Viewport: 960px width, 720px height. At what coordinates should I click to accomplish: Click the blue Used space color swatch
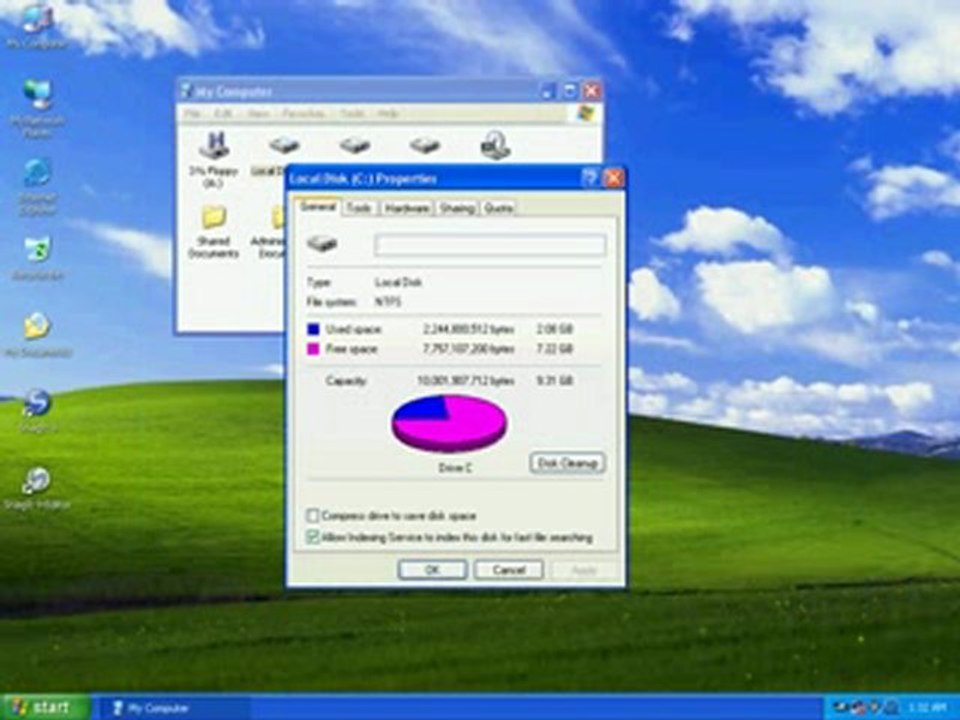click(x=313, y=329)
